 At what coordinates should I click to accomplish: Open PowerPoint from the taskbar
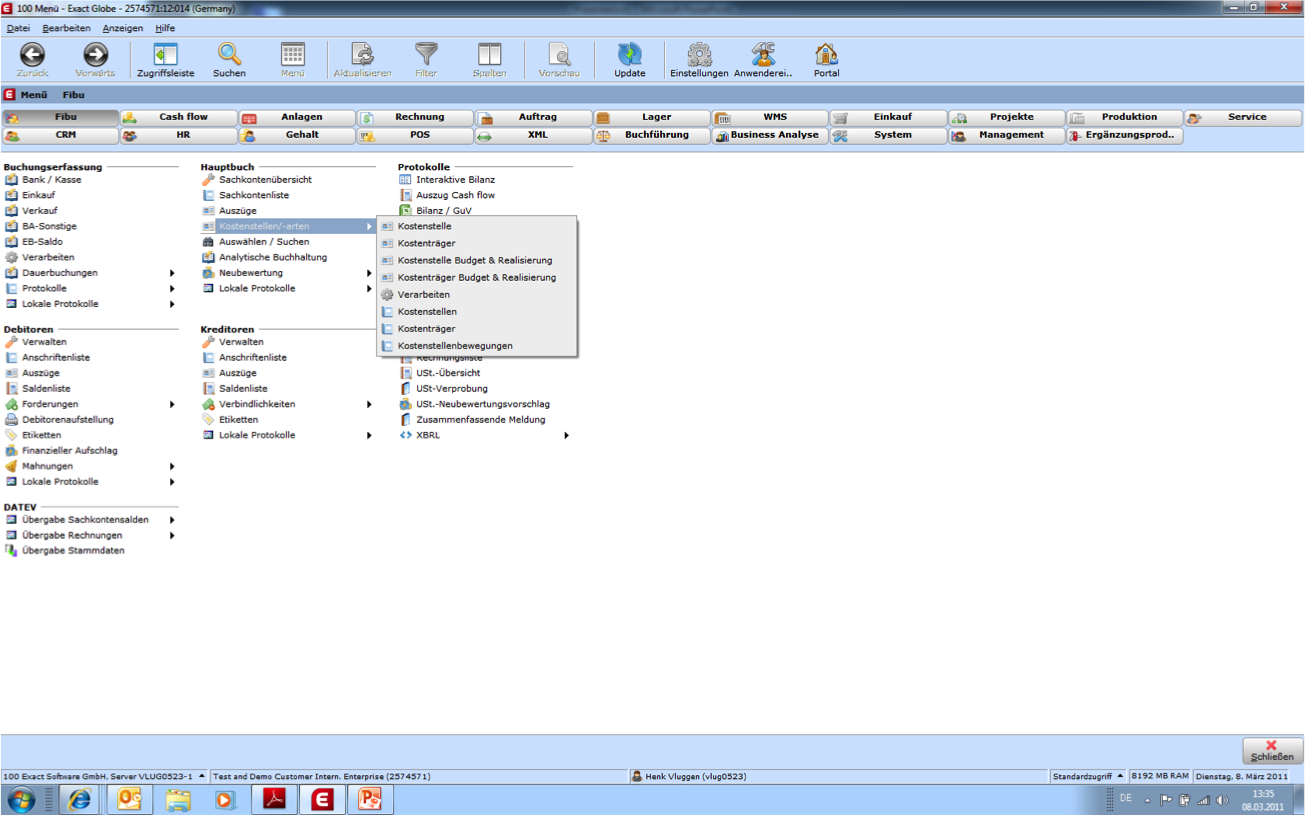coord(370,799)
